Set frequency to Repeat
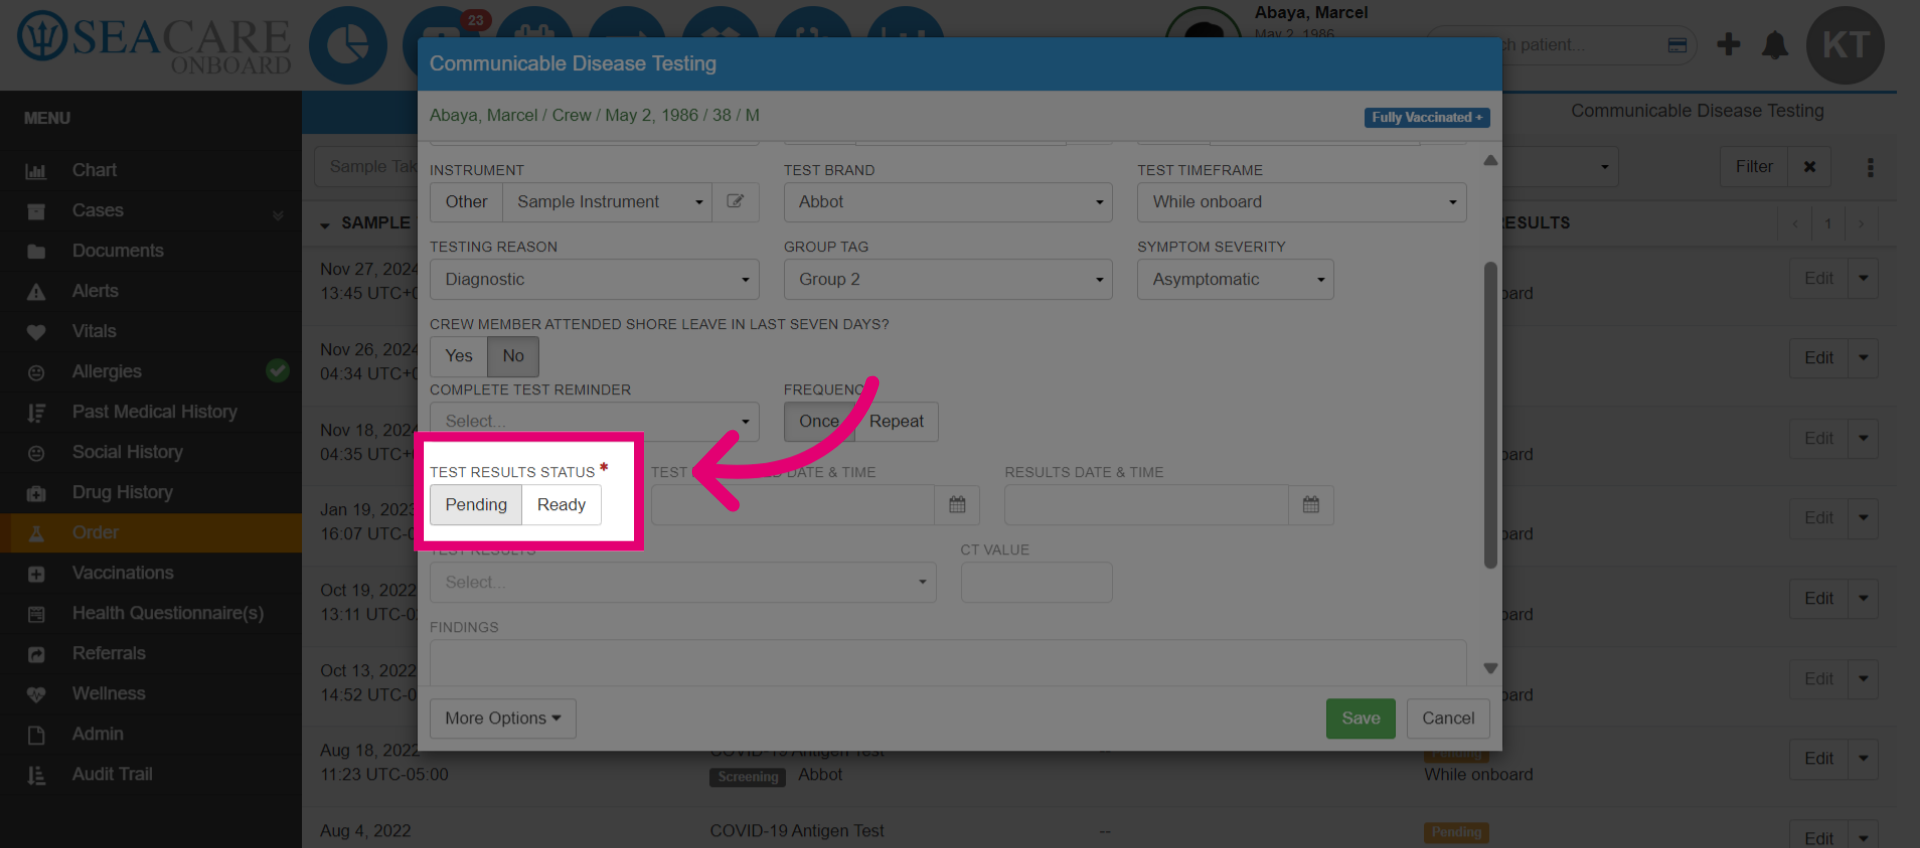Image resolution: width=1920 pixels, height=848 pixels. click(896, 421)
